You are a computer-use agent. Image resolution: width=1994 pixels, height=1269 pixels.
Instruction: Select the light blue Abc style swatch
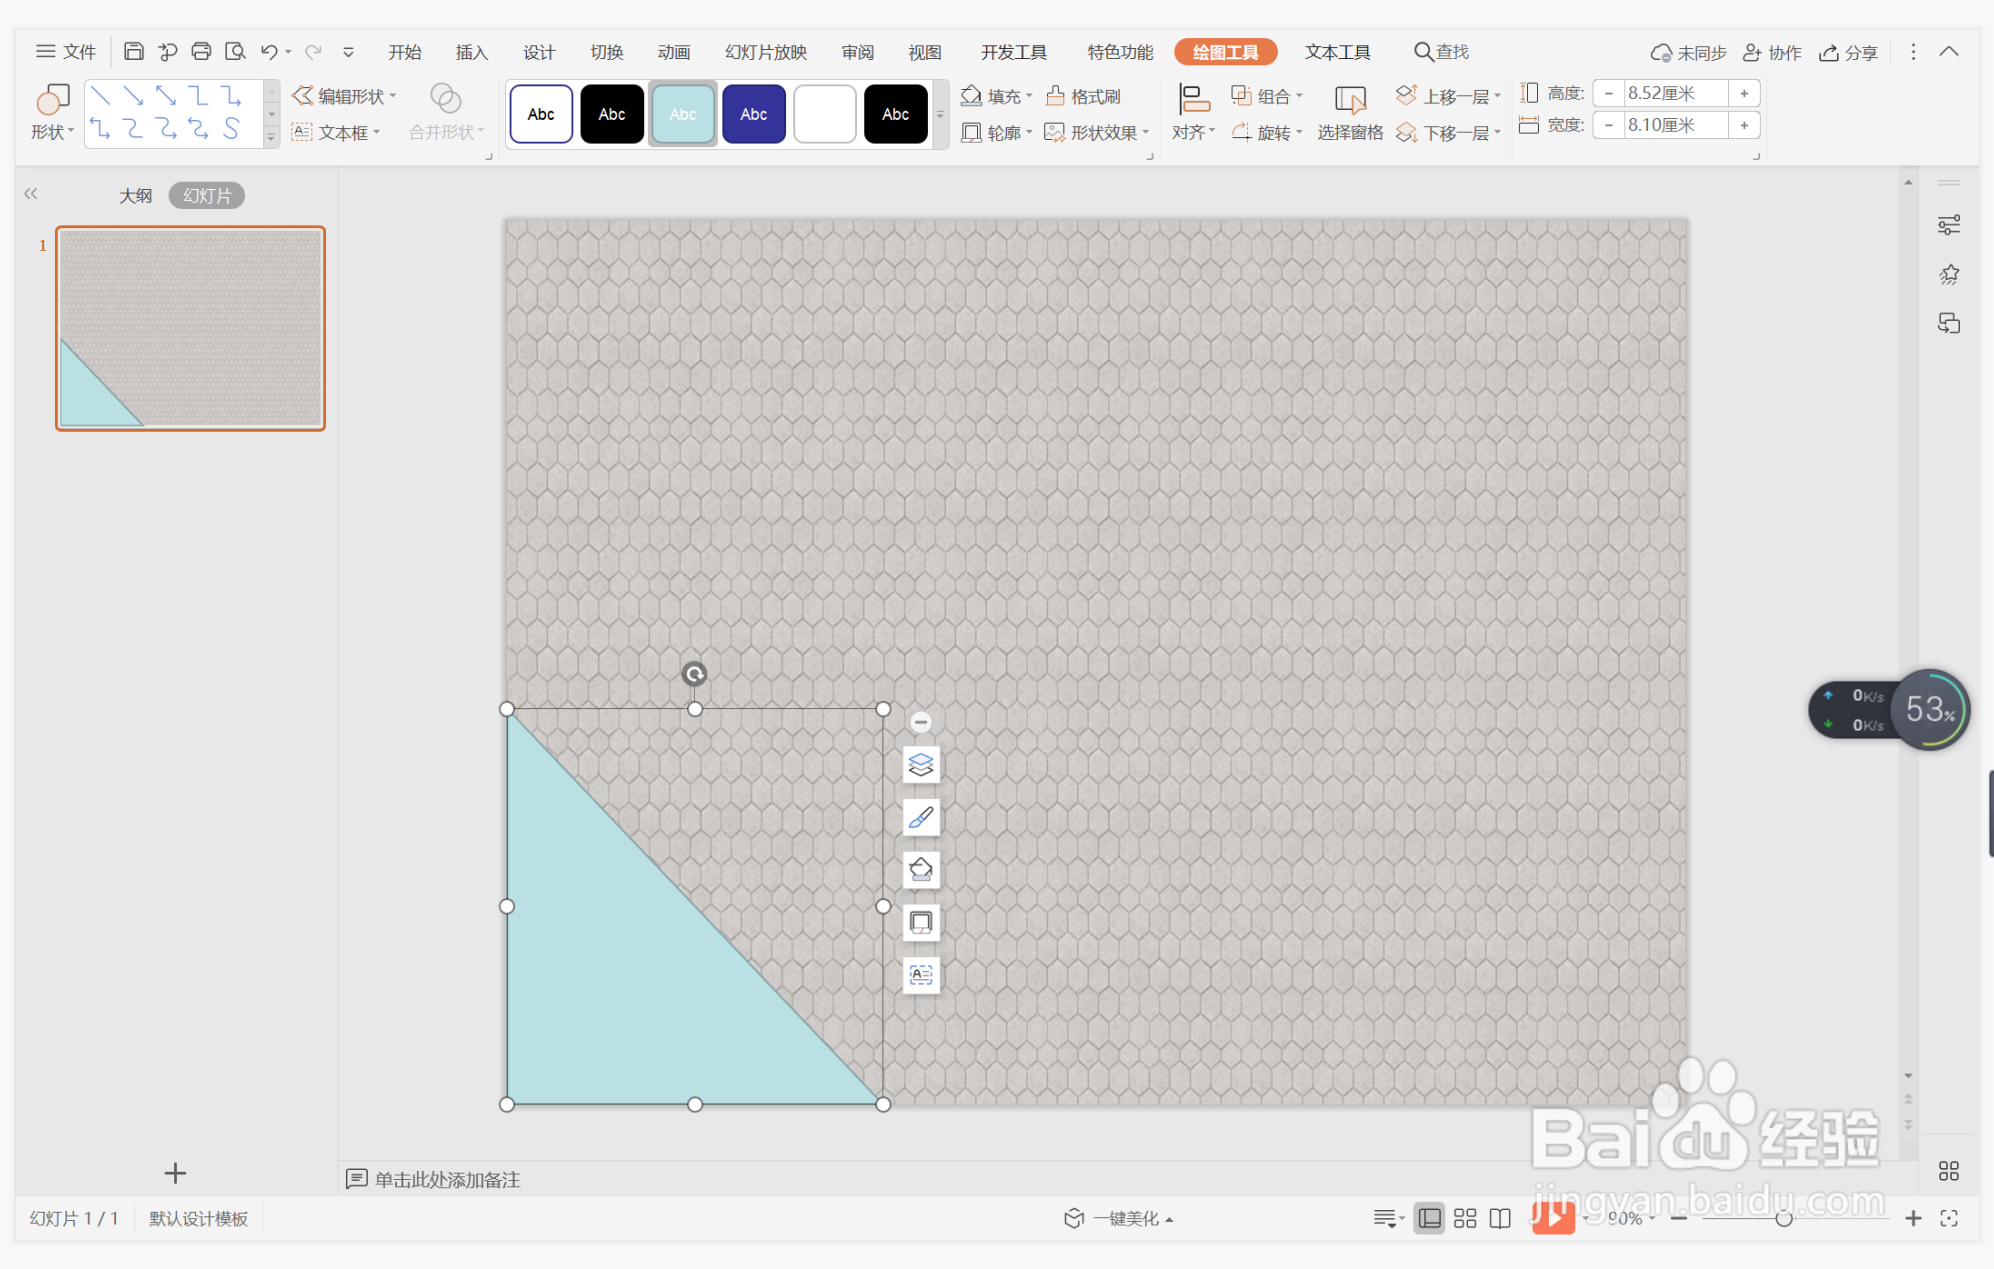tap(683, 114)
